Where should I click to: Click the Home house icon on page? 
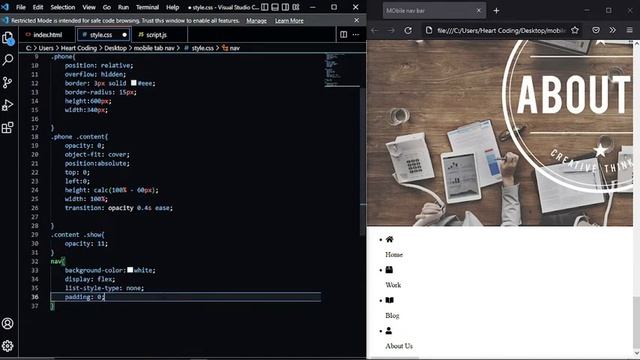coord(389,239)
